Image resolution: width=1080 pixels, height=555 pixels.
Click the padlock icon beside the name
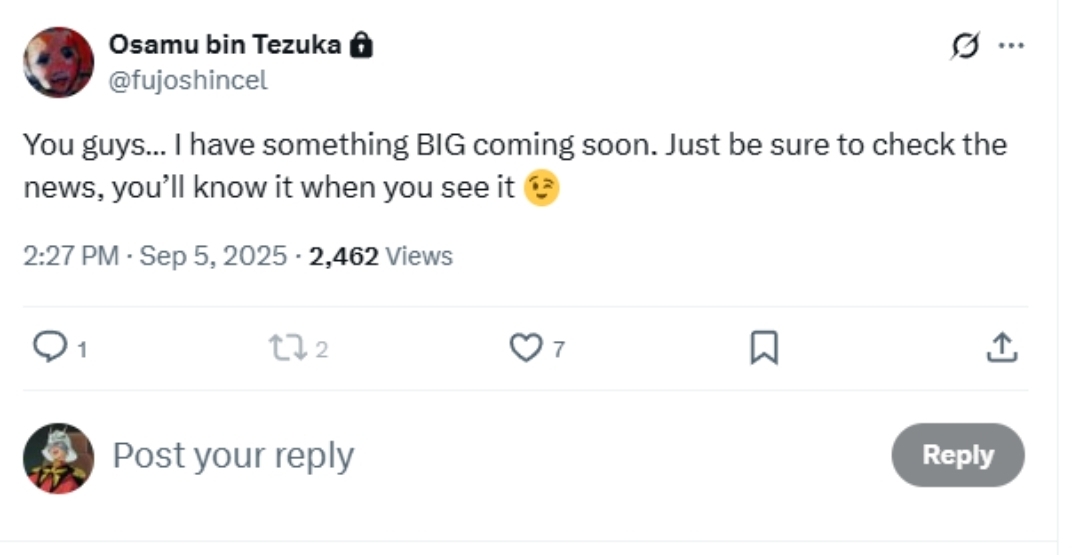click(362, 45)
